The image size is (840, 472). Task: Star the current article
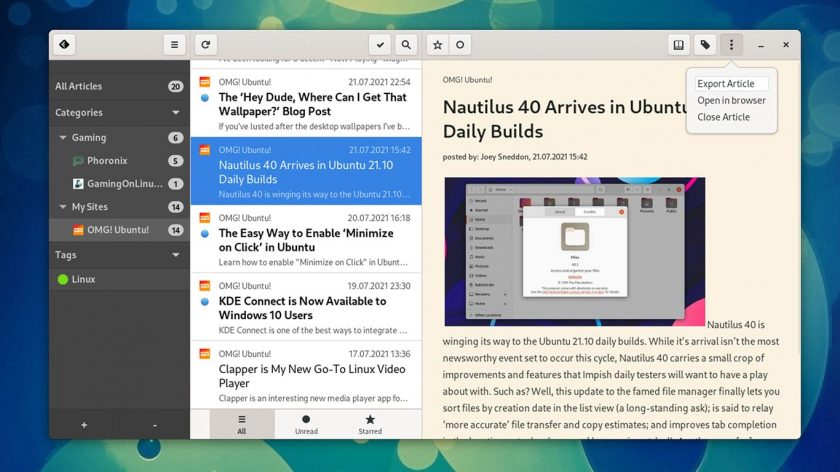click(x=438, y=45)
